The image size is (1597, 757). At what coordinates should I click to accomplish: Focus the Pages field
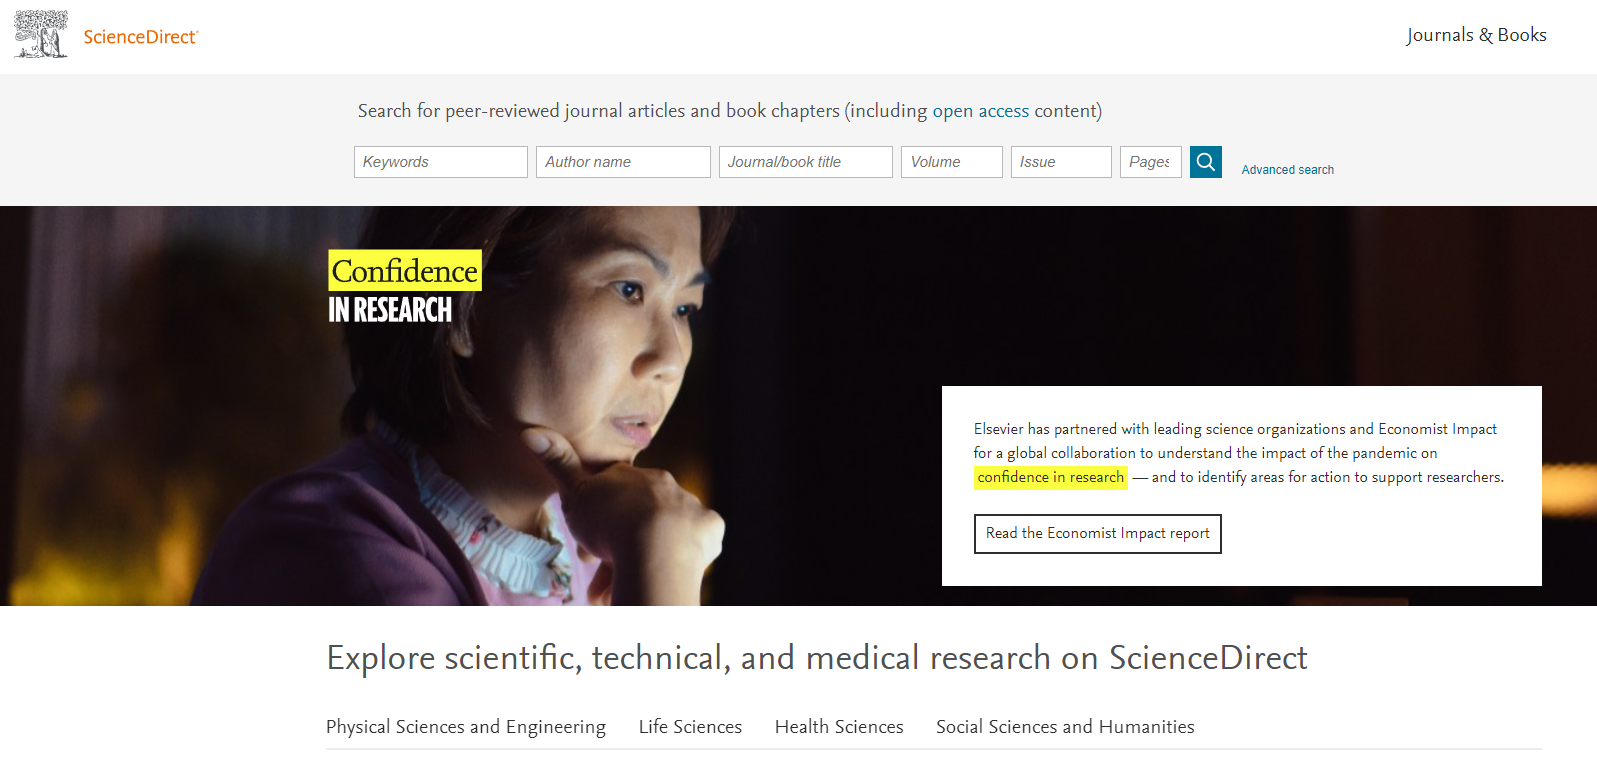coord(1151,162)
